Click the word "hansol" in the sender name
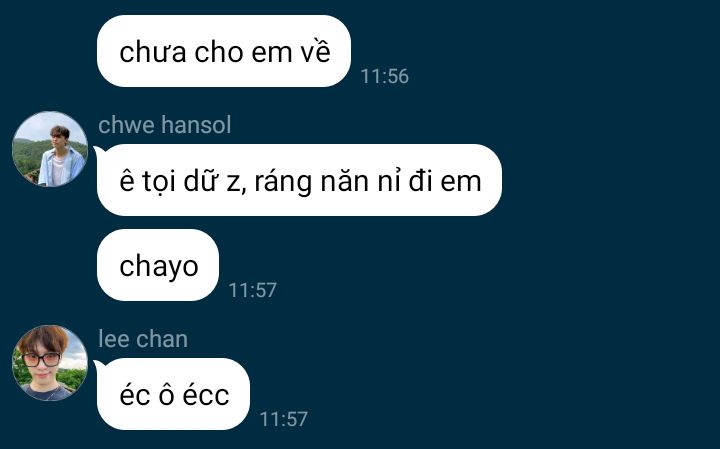 (196, 125)
